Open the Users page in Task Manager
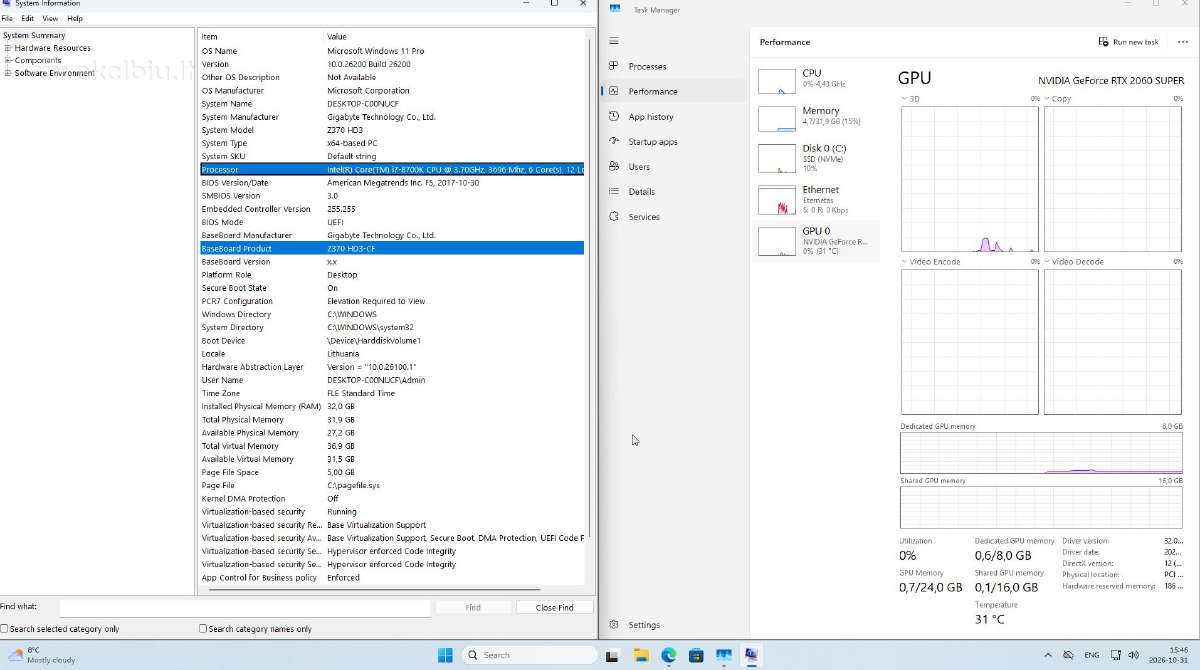This screenshot has width=1200, height=670. tap(673, 166)
